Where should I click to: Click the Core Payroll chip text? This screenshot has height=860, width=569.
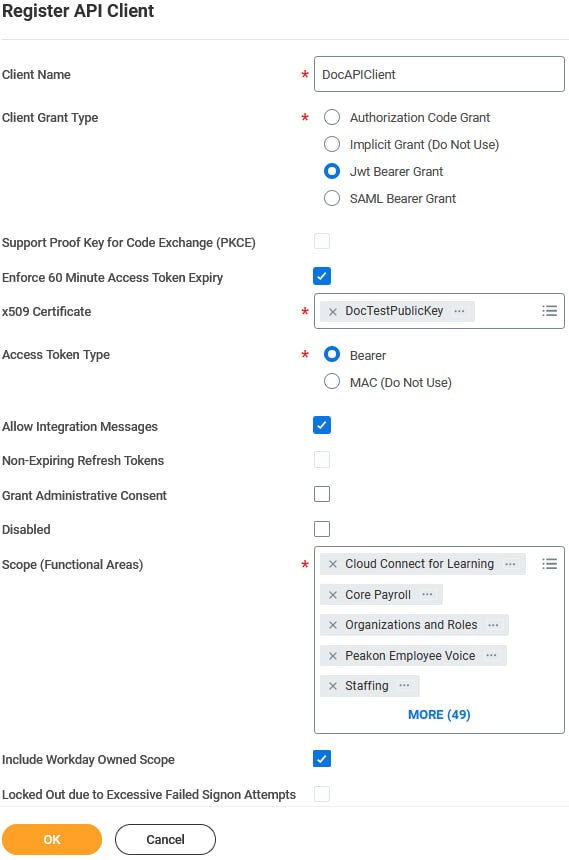(x=378, y=595)
